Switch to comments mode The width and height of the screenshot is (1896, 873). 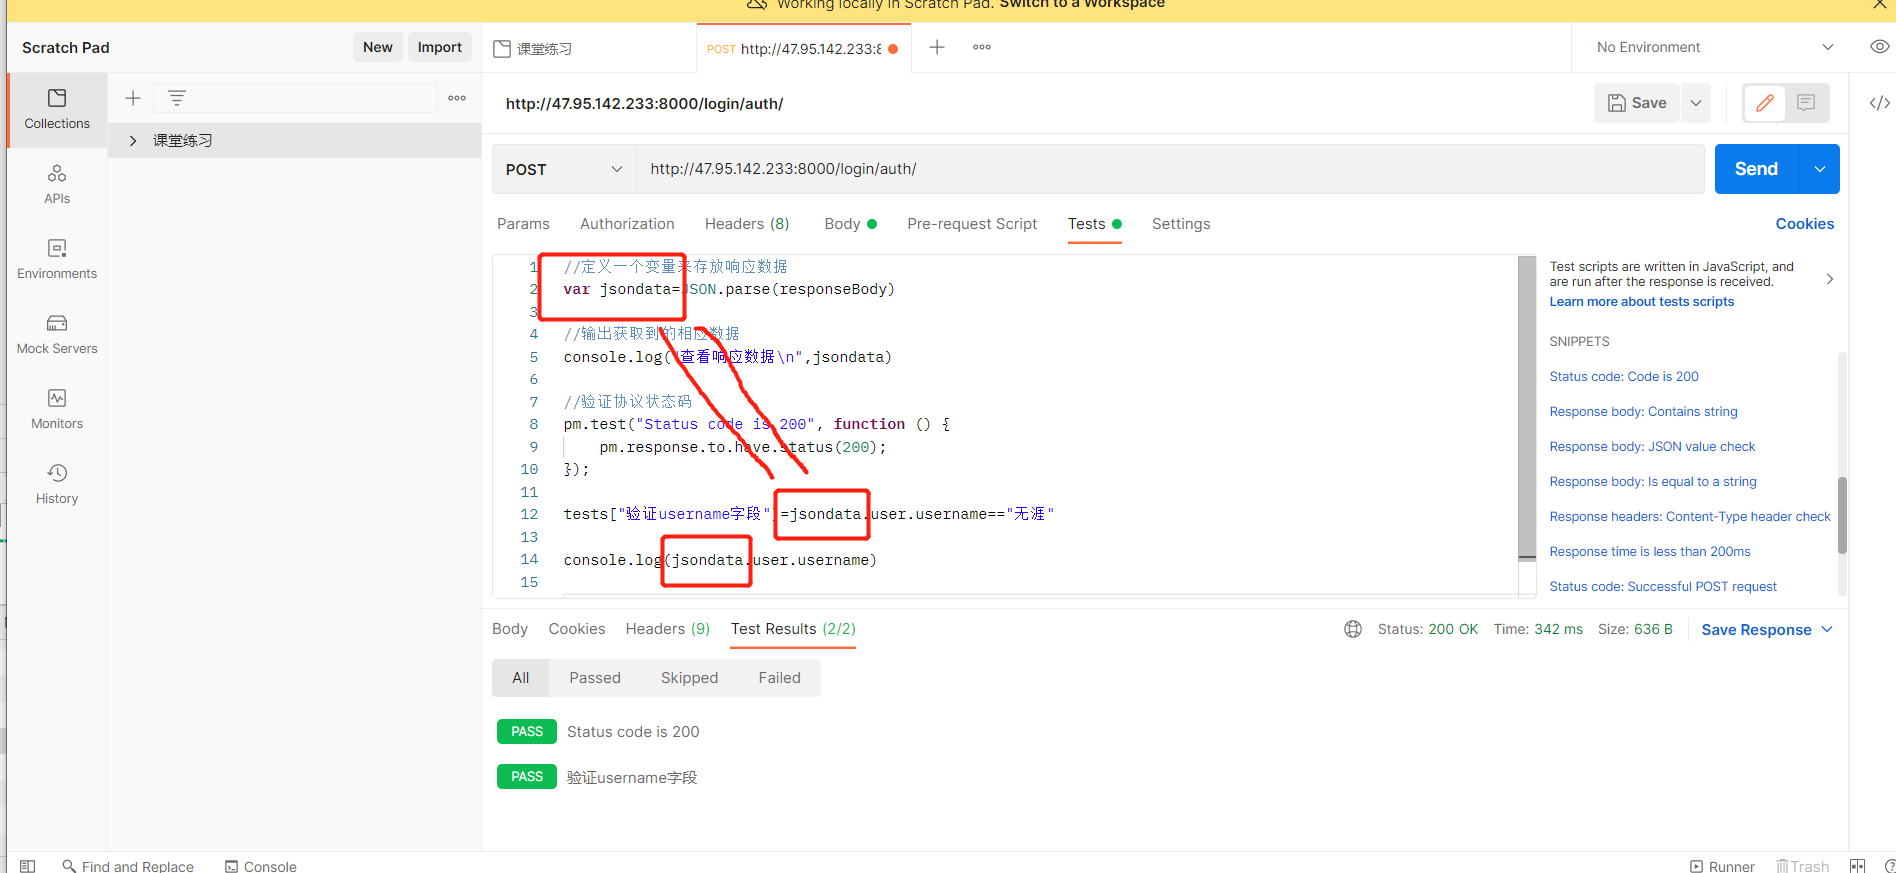[1806, 103]
